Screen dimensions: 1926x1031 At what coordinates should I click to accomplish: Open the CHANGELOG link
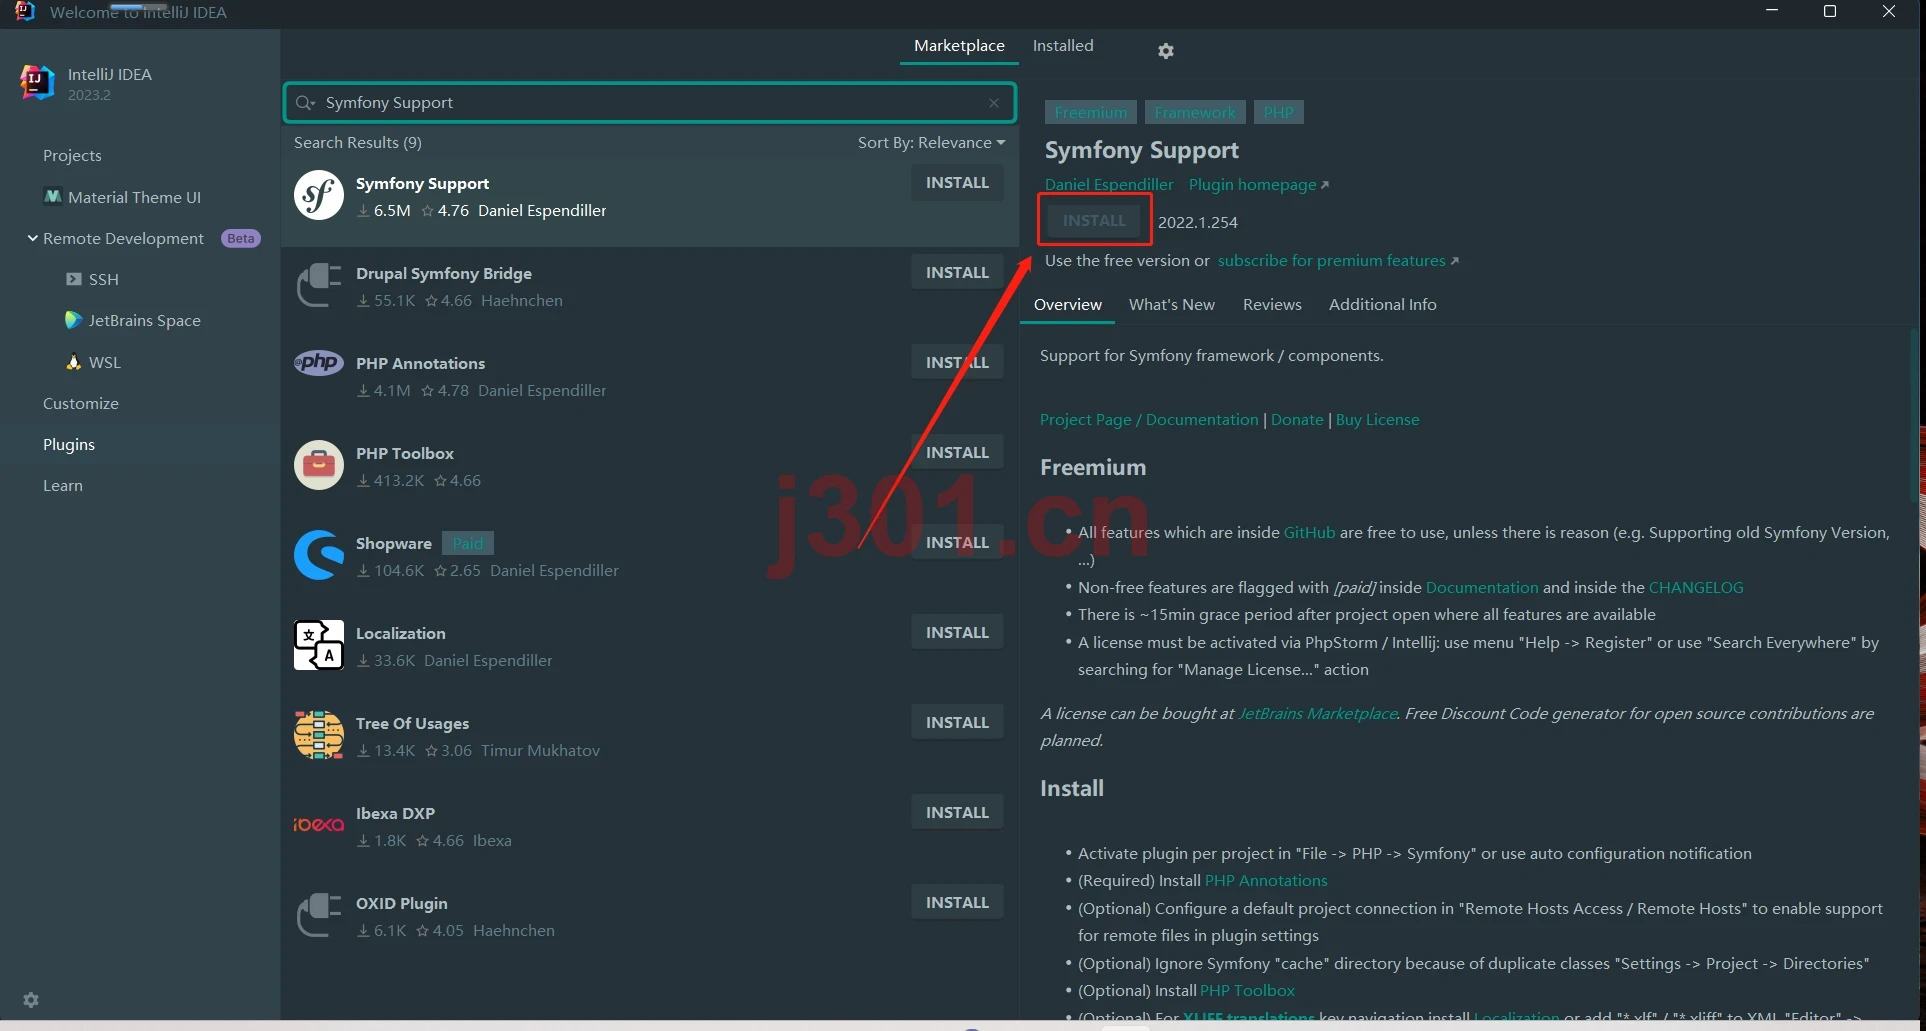click(1696, 588)
